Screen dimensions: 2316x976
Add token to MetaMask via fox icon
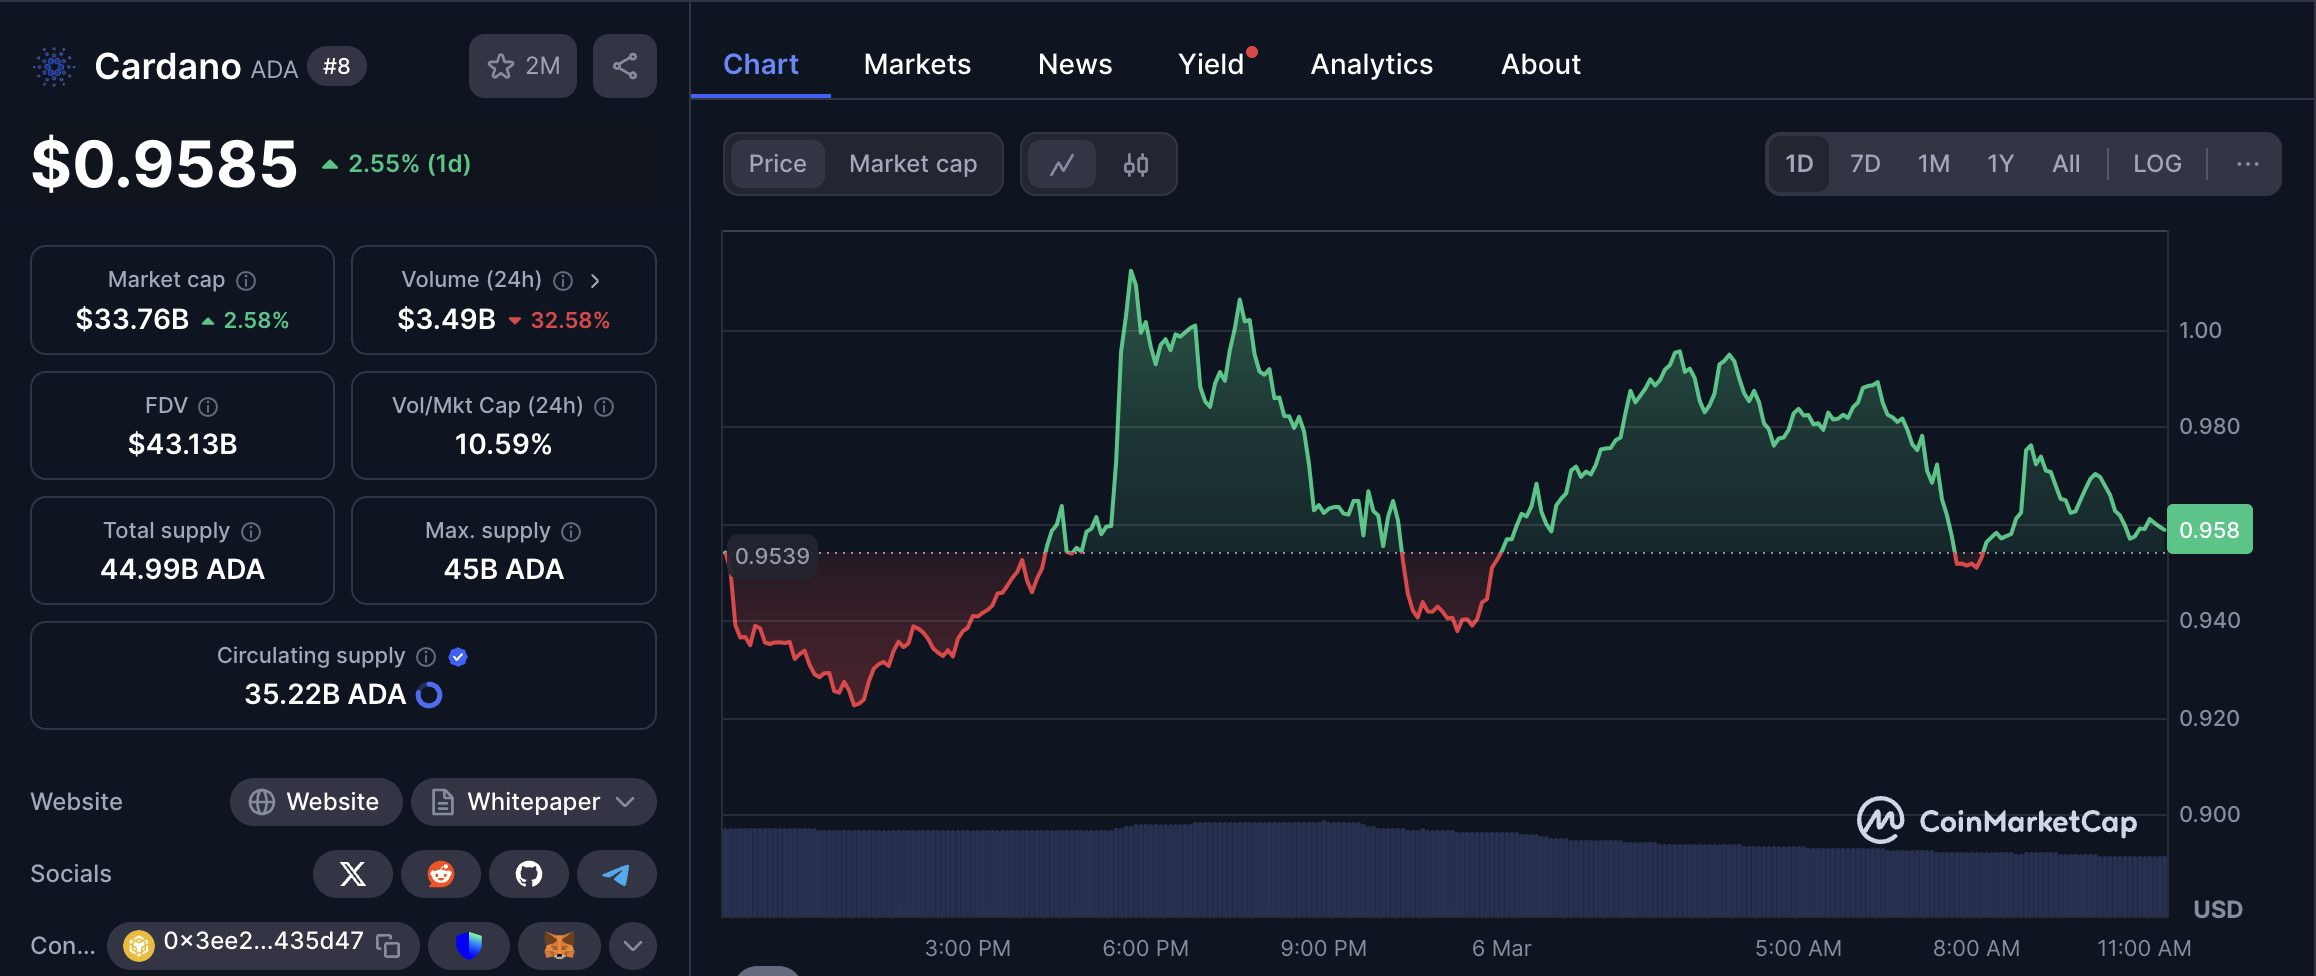pyautogui.click(x=559, y=945)
